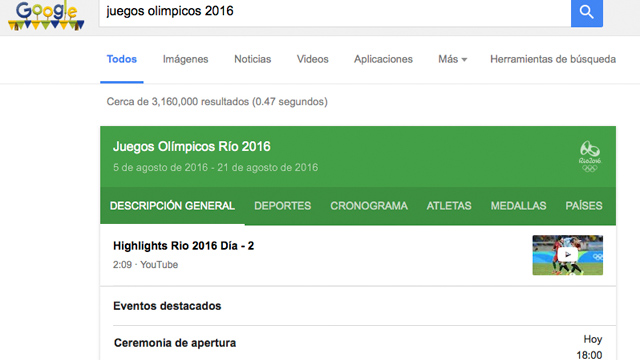Click the "2:09 · YouTube" source text
This screenshot has width=640, height=360.
145,264
